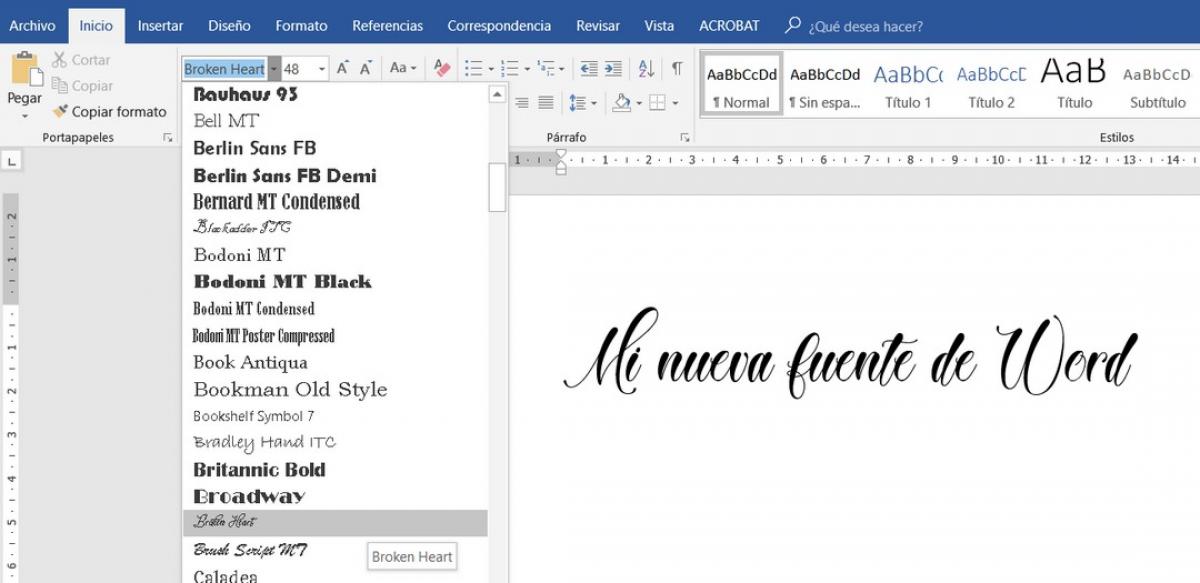Viewport: 1200px width, 583px height.
Task: Click the '¿Qué desea hacer?' search box
Action: (x=865, y=26)
